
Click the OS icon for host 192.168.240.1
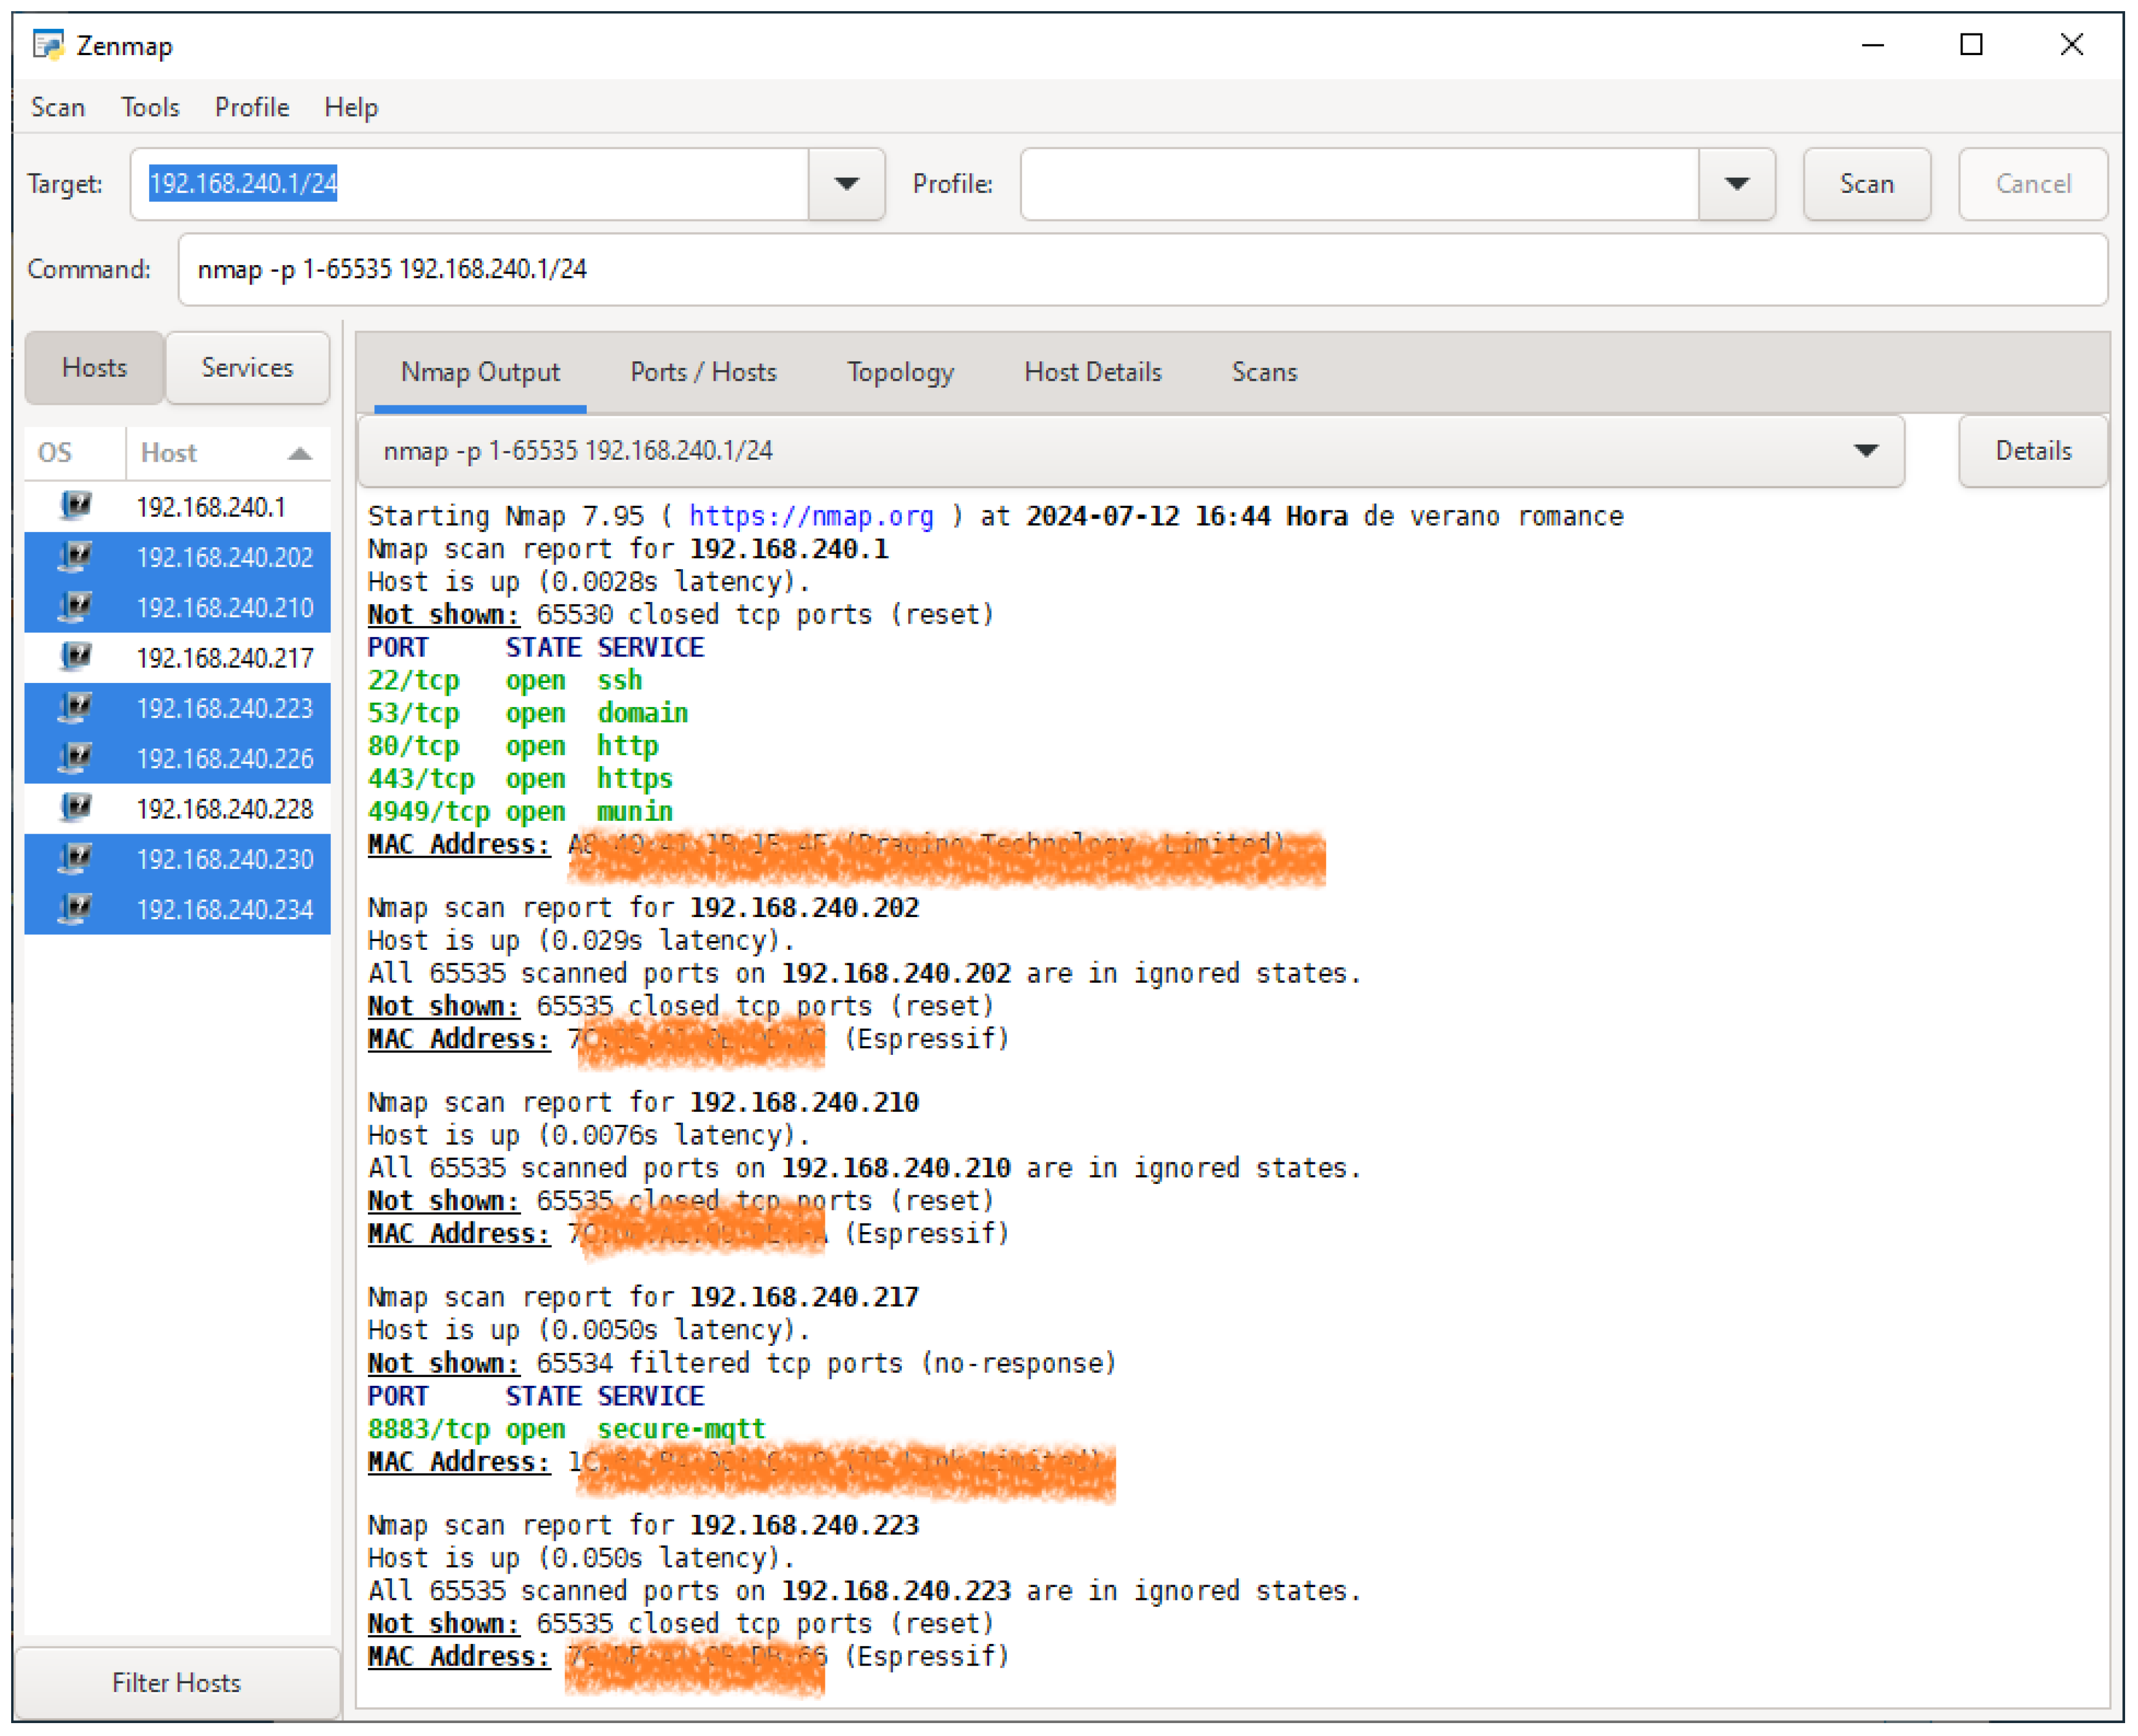tap(75, 506)
